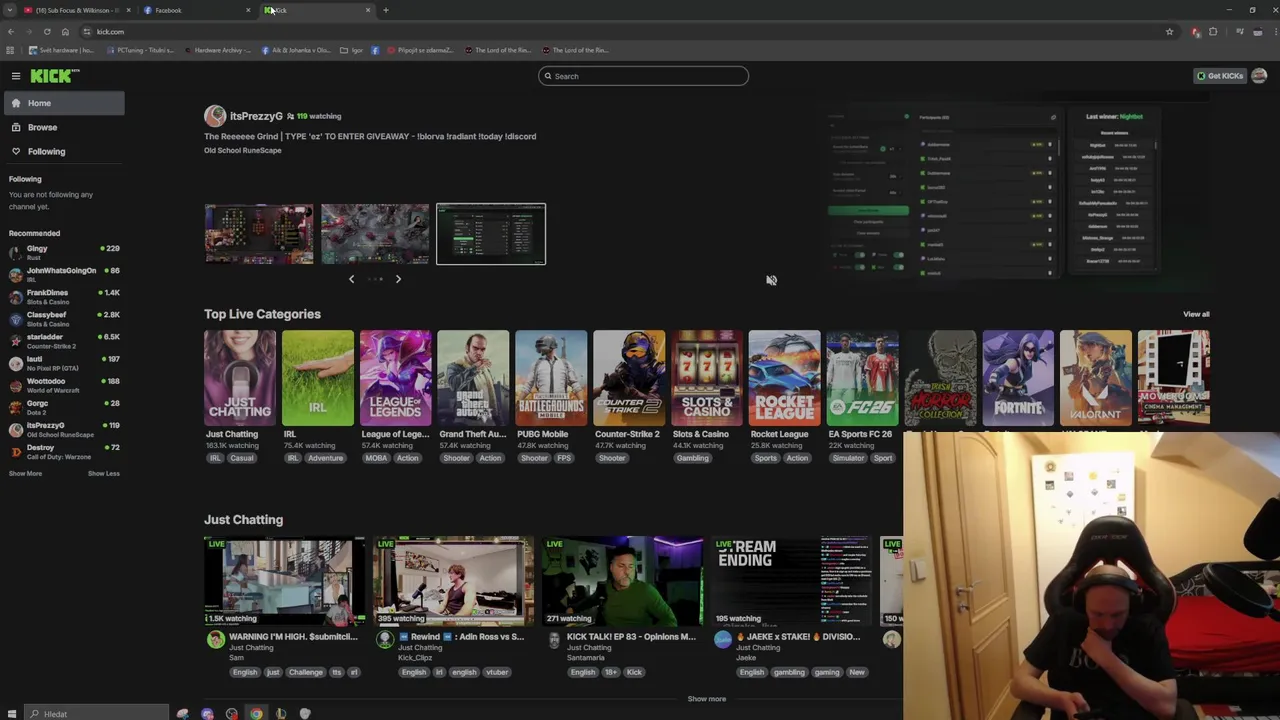Click the Santamaria streamer avatar

tap(553, 641)
